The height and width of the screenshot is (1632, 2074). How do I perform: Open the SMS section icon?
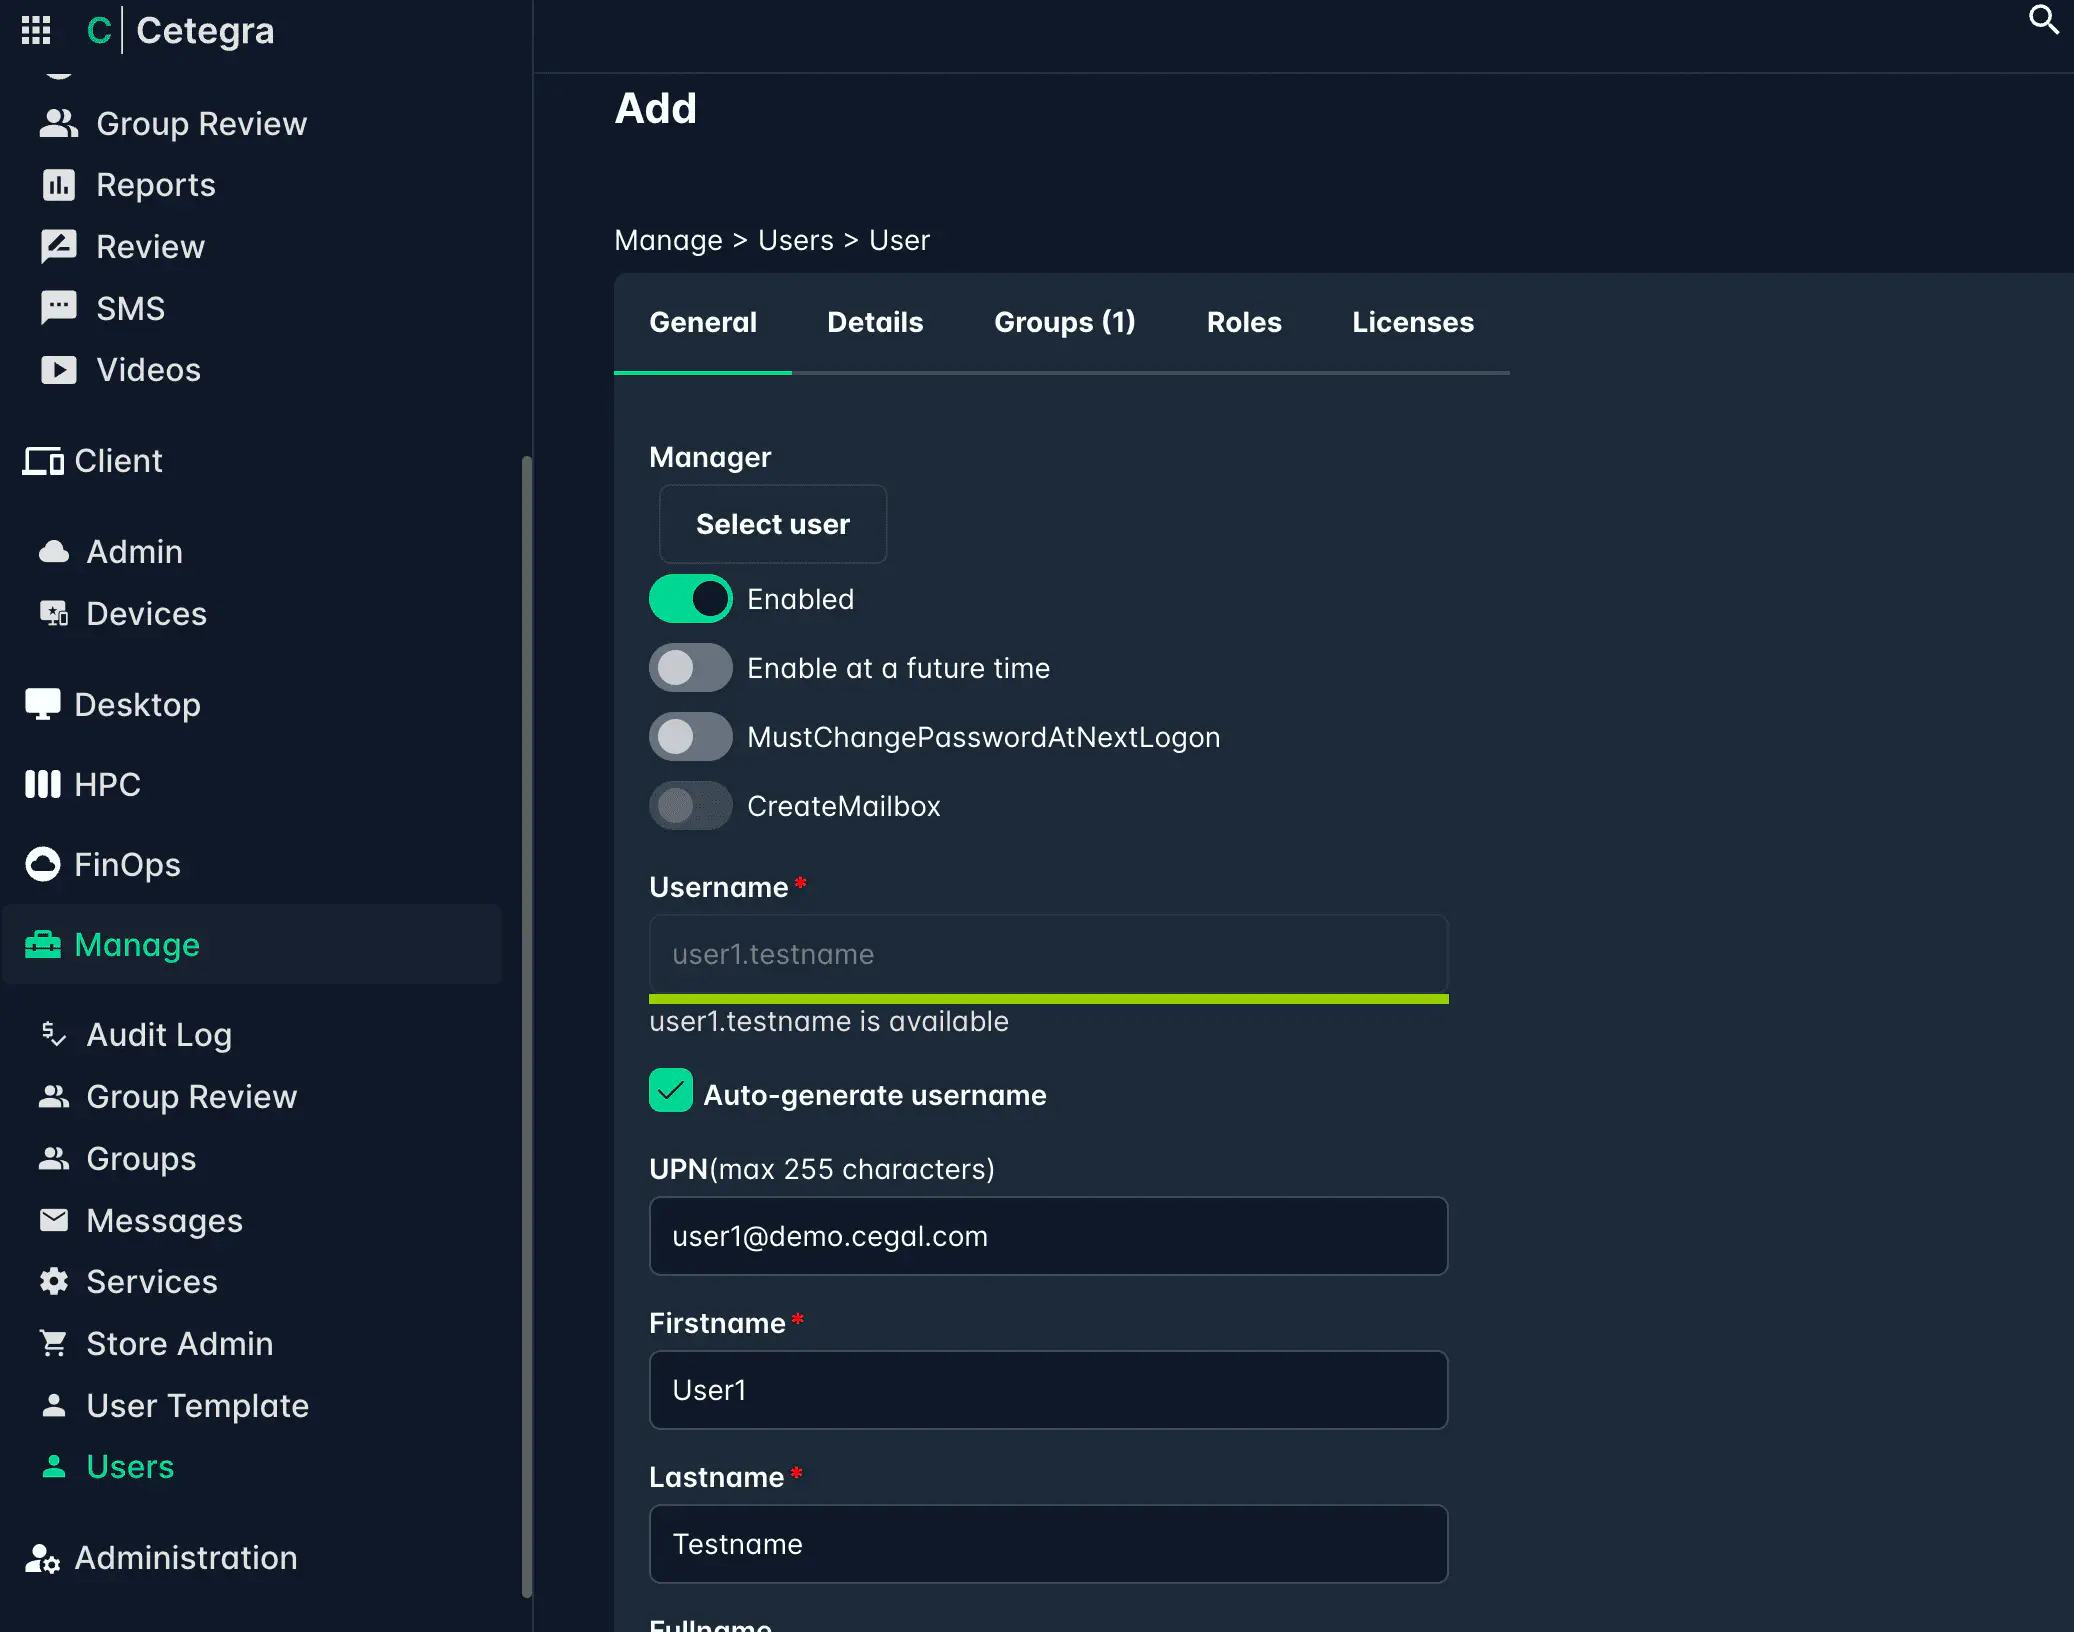pyautogui.click(x=58, y=308)
